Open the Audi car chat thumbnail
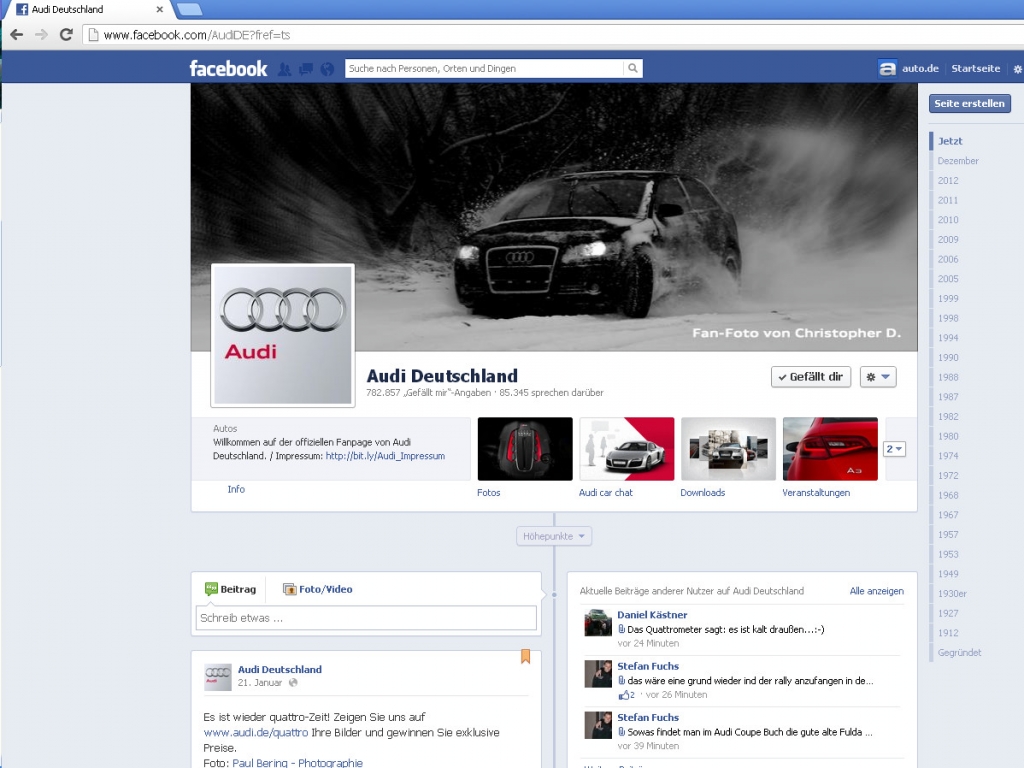This screenshot has height=768, width=1024. 627,449
